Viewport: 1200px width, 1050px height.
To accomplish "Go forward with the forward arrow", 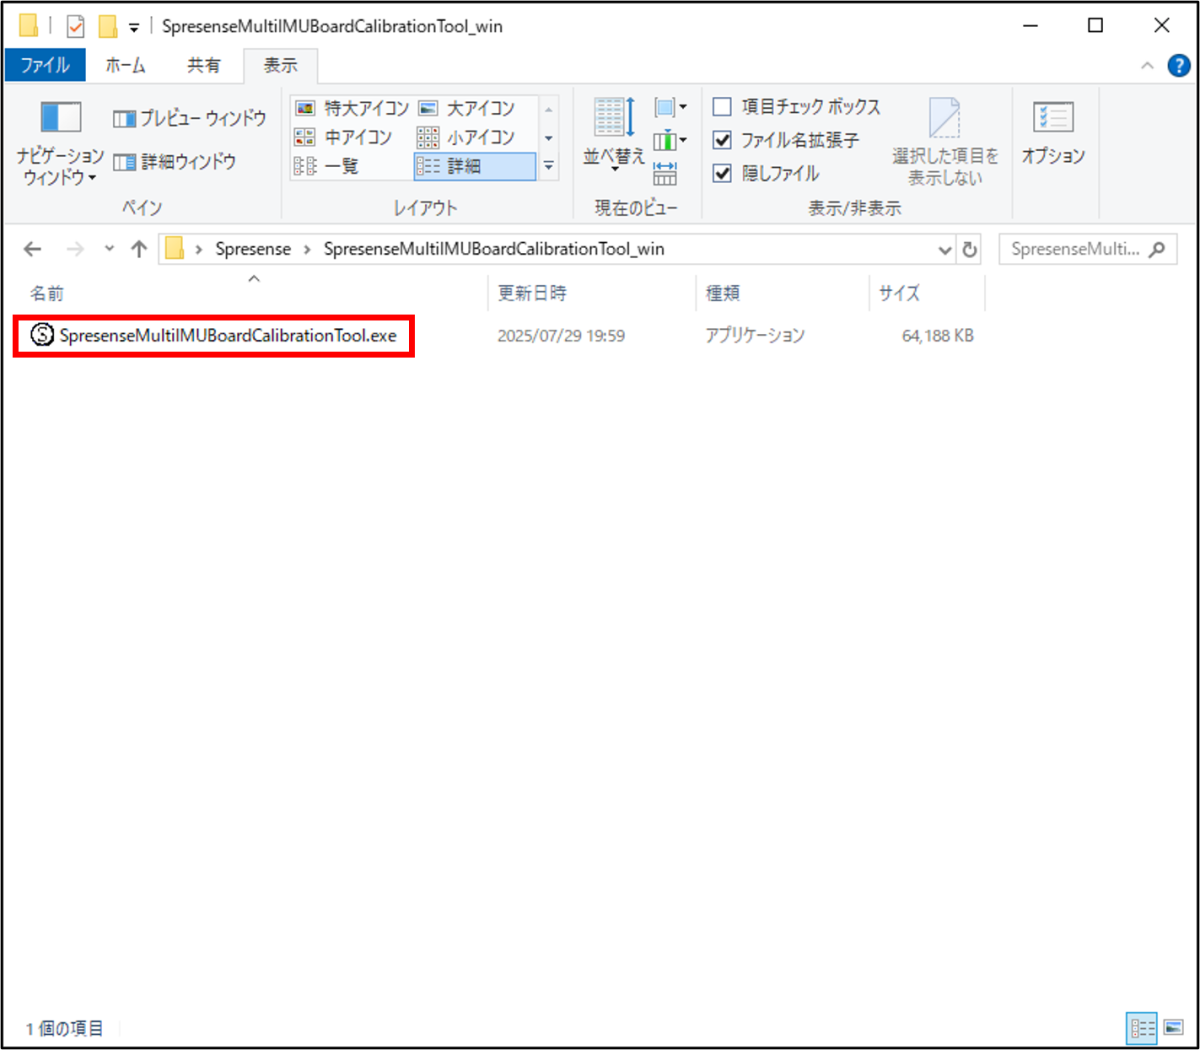I will pos(75,249).
